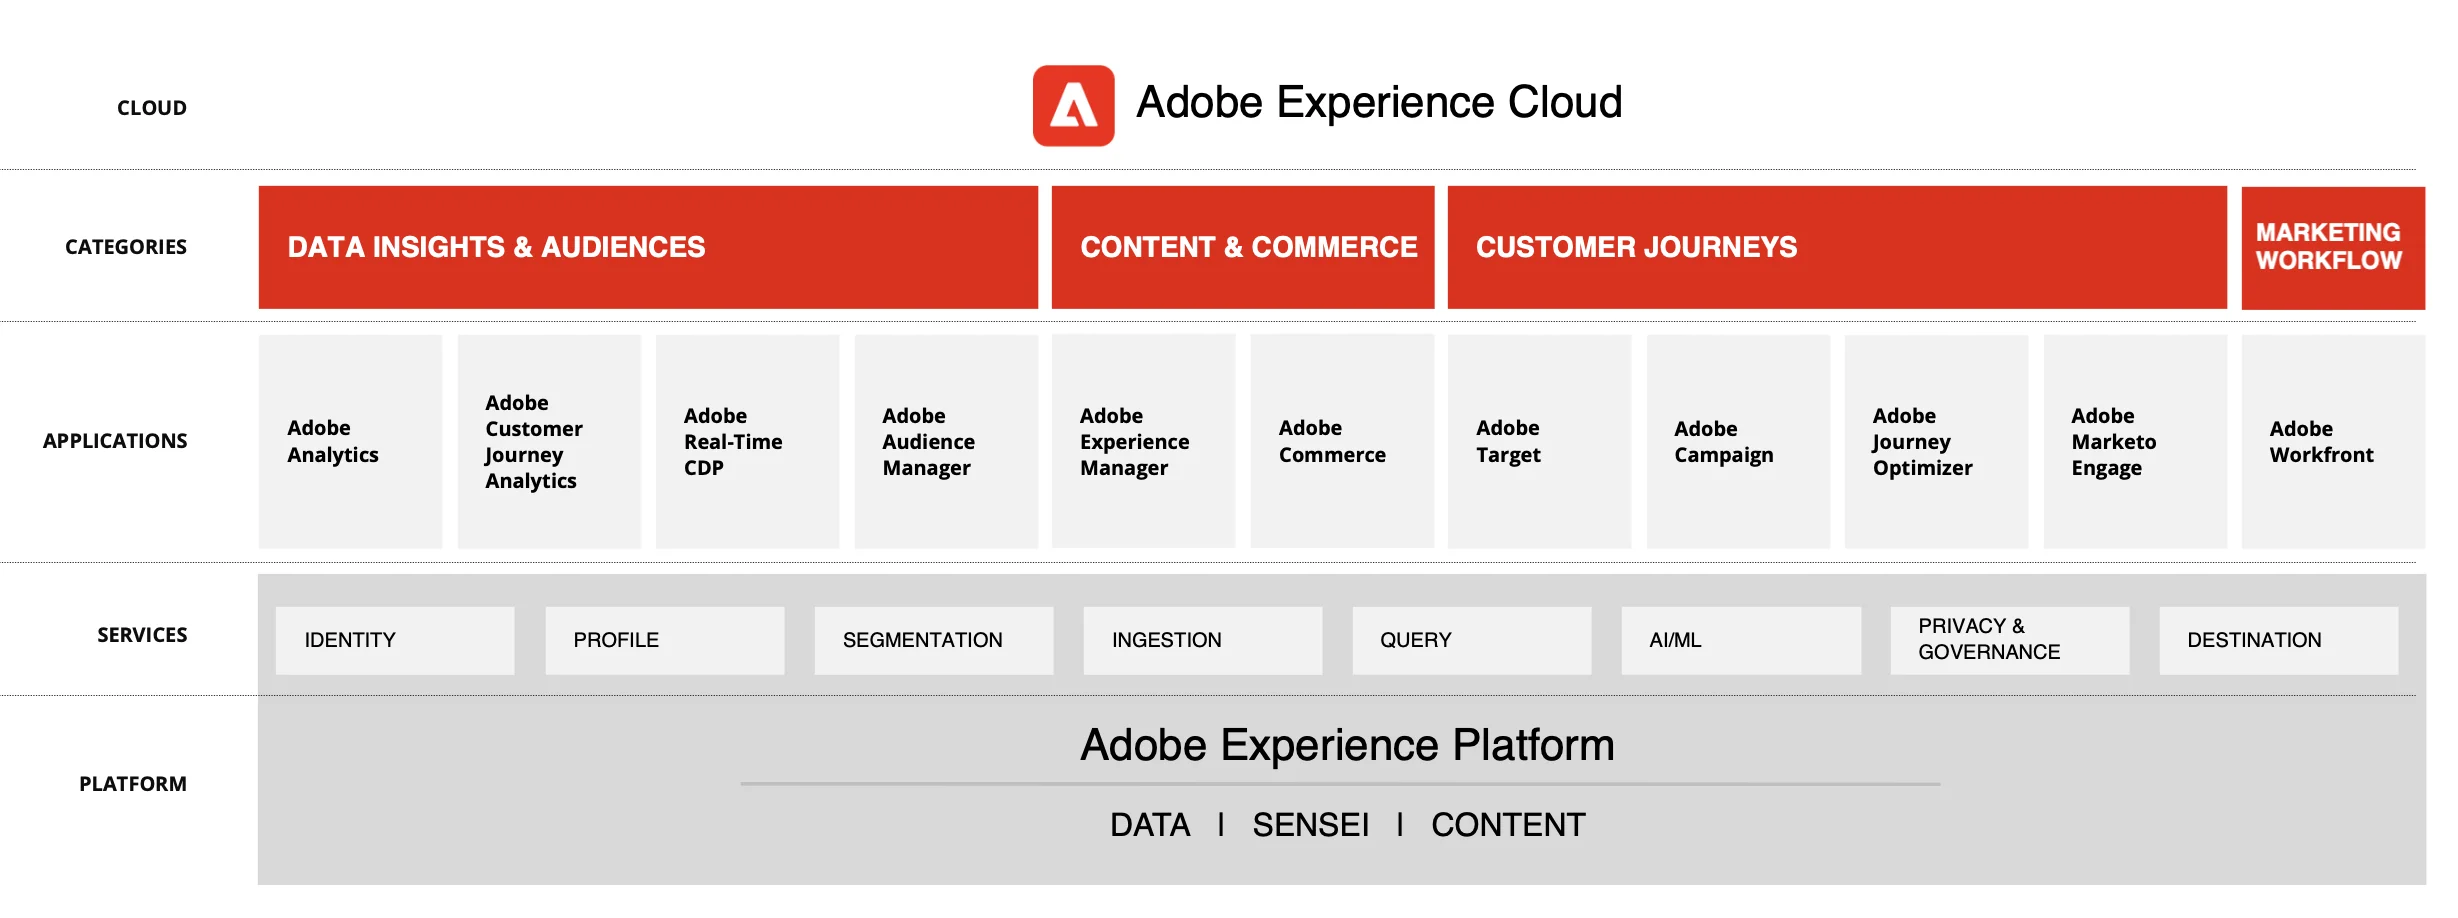Select the Segmentation service box

933,640
